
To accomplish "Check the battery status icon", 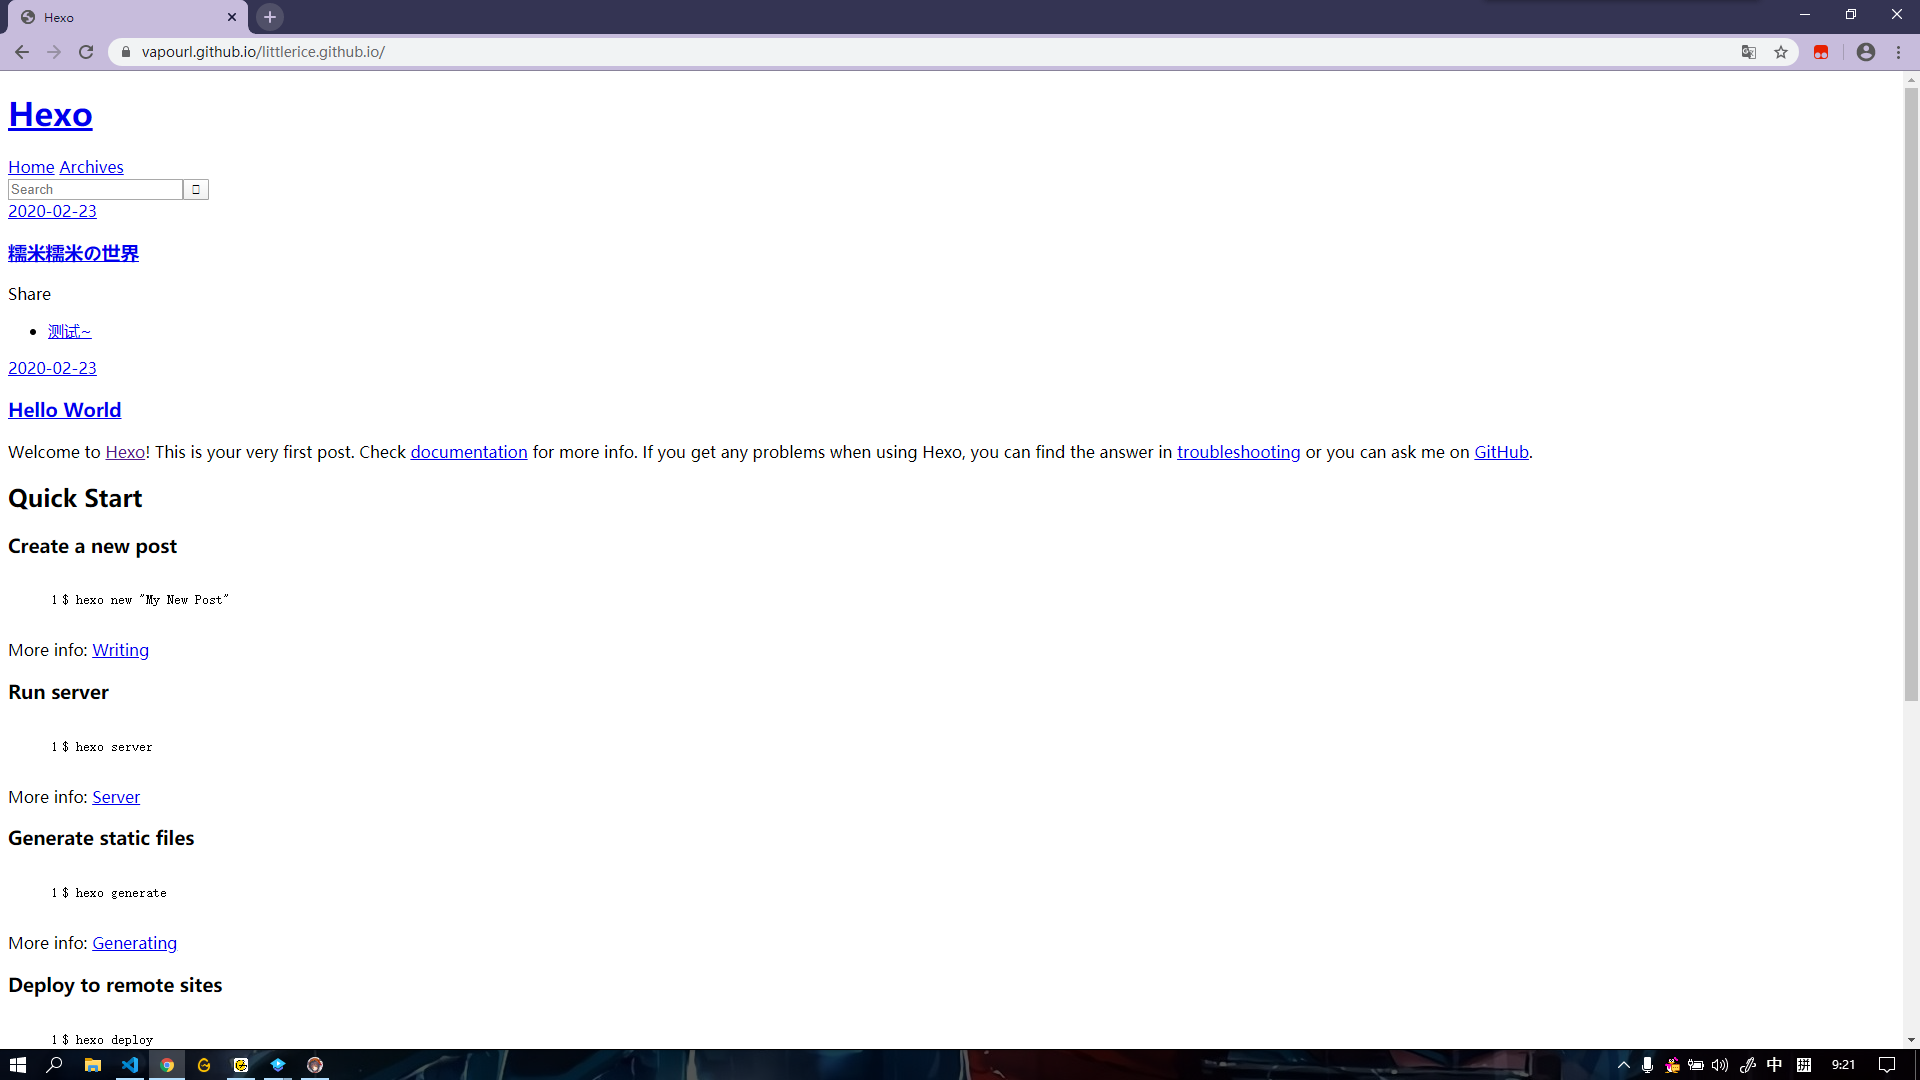I will [1696, 1065].
